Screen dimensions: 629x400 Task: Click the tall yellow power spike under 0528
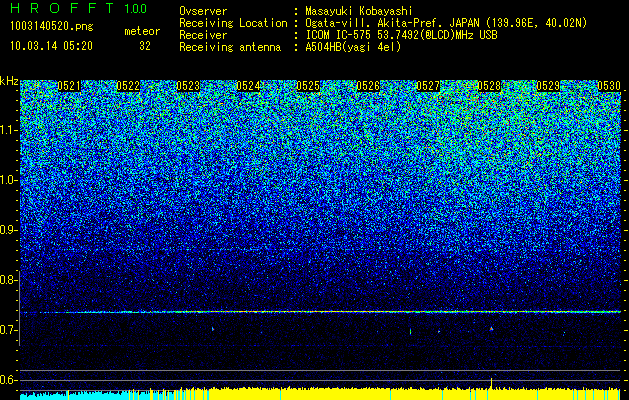point(491,383)
